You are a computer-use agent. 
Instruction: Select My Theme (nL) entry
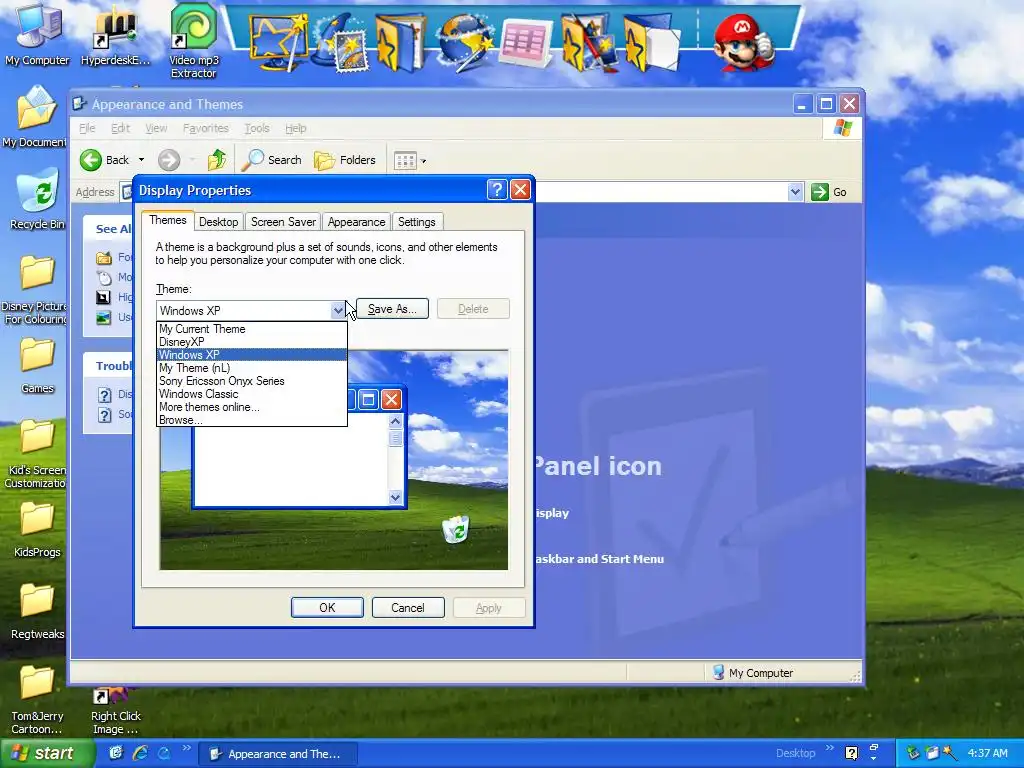[x=251, y=368]
